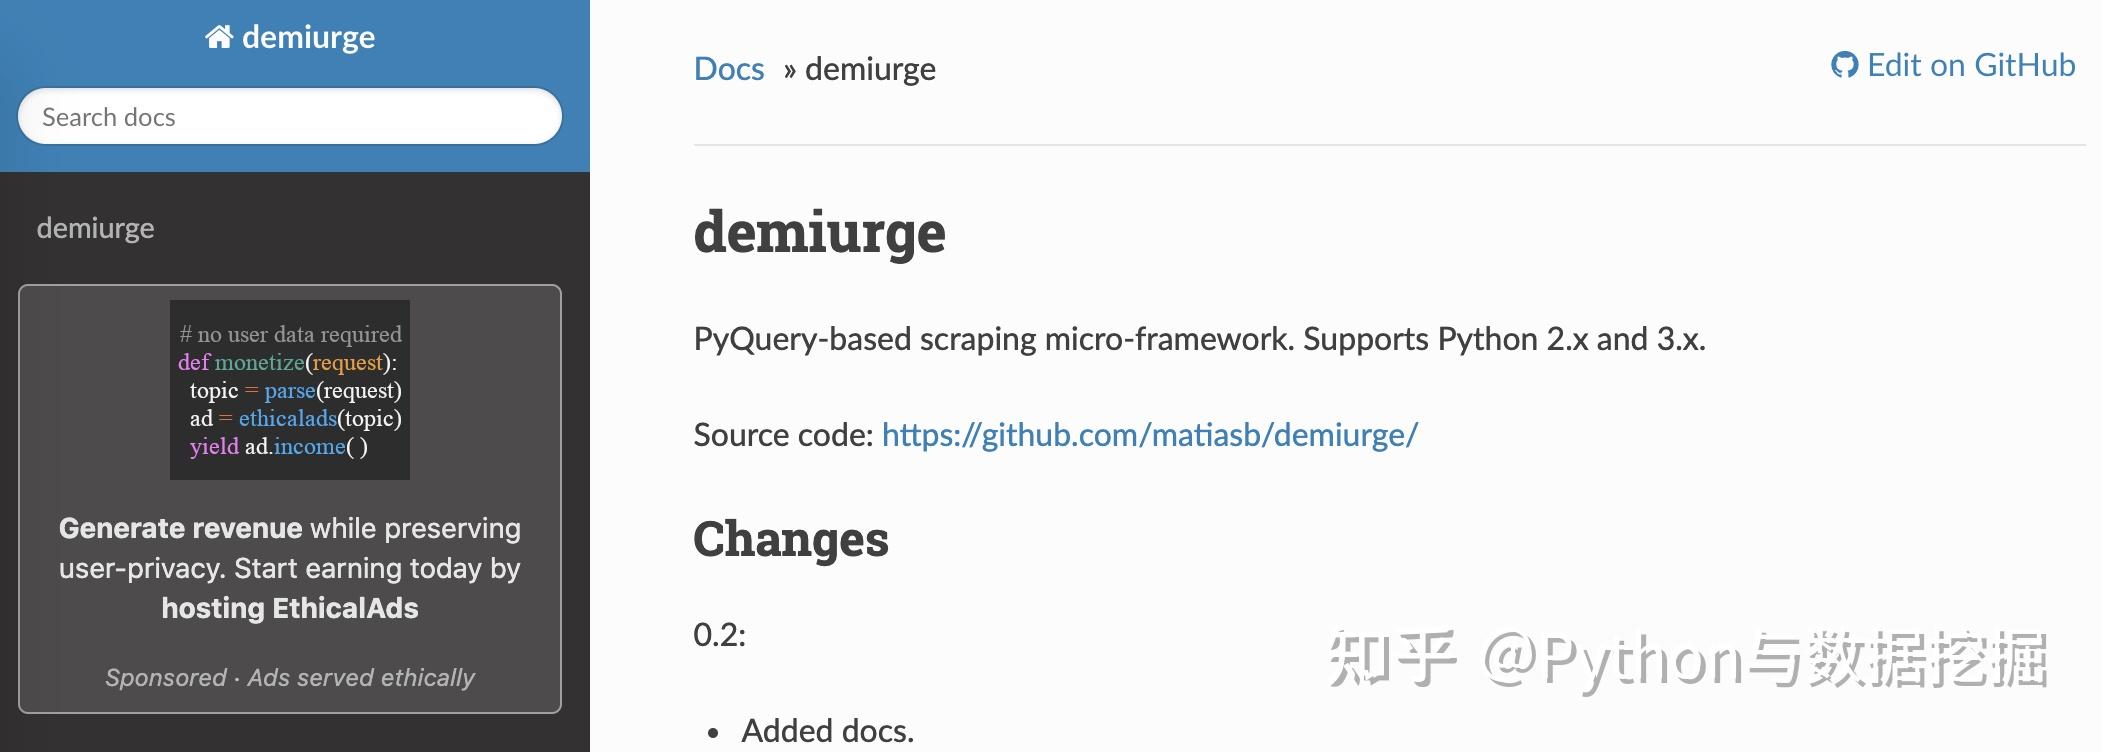The width and height of the screenshot is (2102, 752).
Task: Click the Ads served ethically link
Action: [x=361, y=678]
